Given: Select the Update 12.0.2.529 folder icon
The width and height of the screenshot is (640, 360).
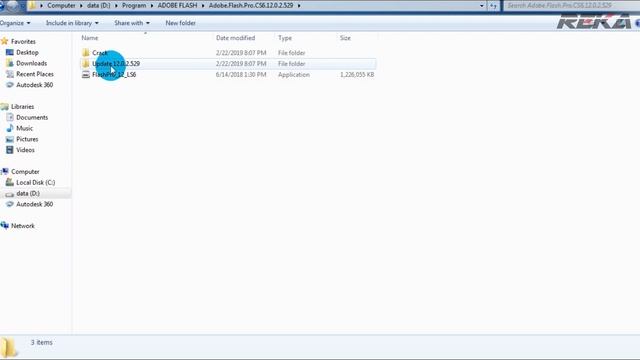Looking at the screenshot, I should tap(86, 64).
